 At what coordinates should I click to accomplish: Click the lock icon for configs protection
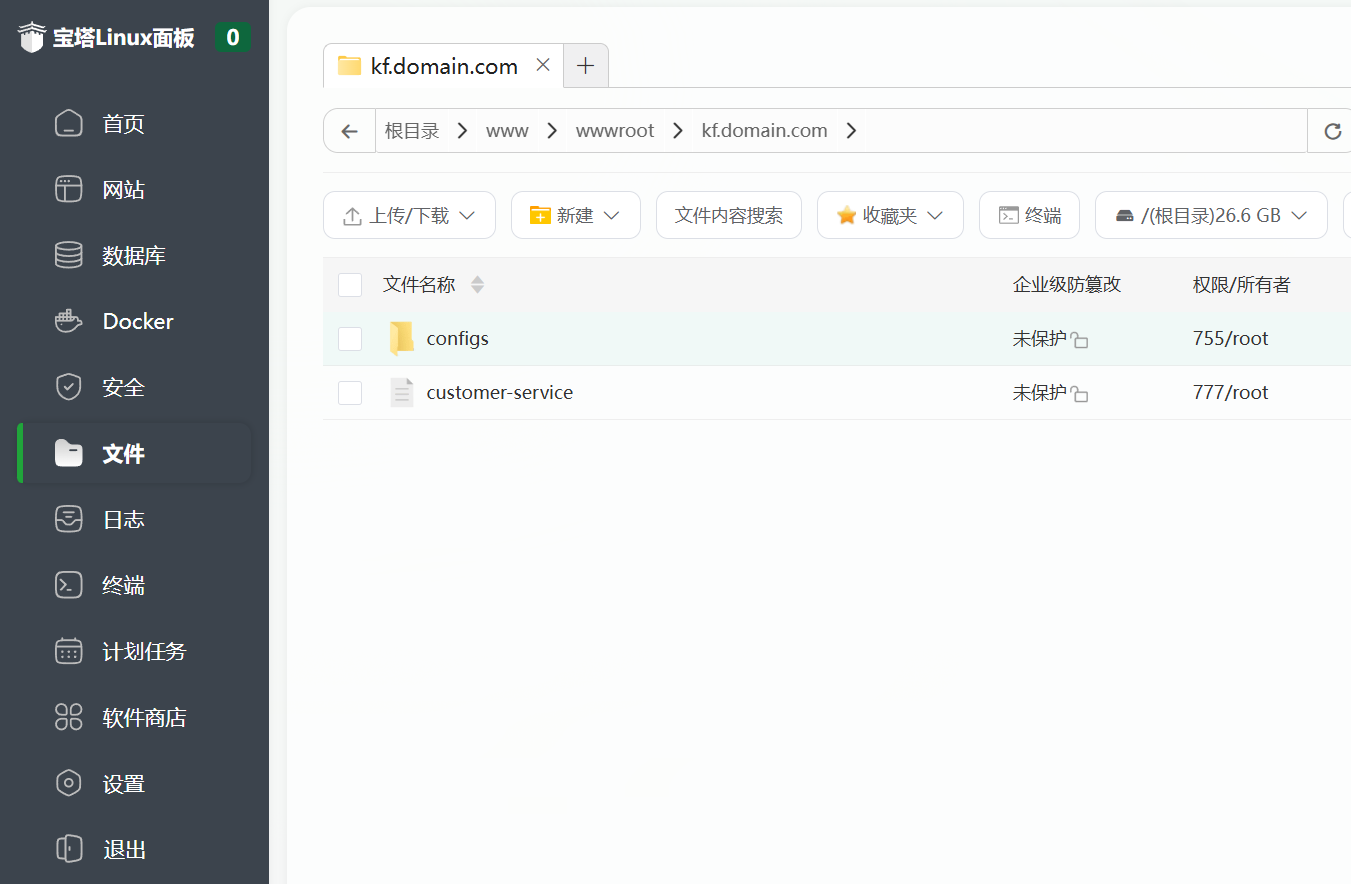pyautogui.click(x=1079, y=340)
